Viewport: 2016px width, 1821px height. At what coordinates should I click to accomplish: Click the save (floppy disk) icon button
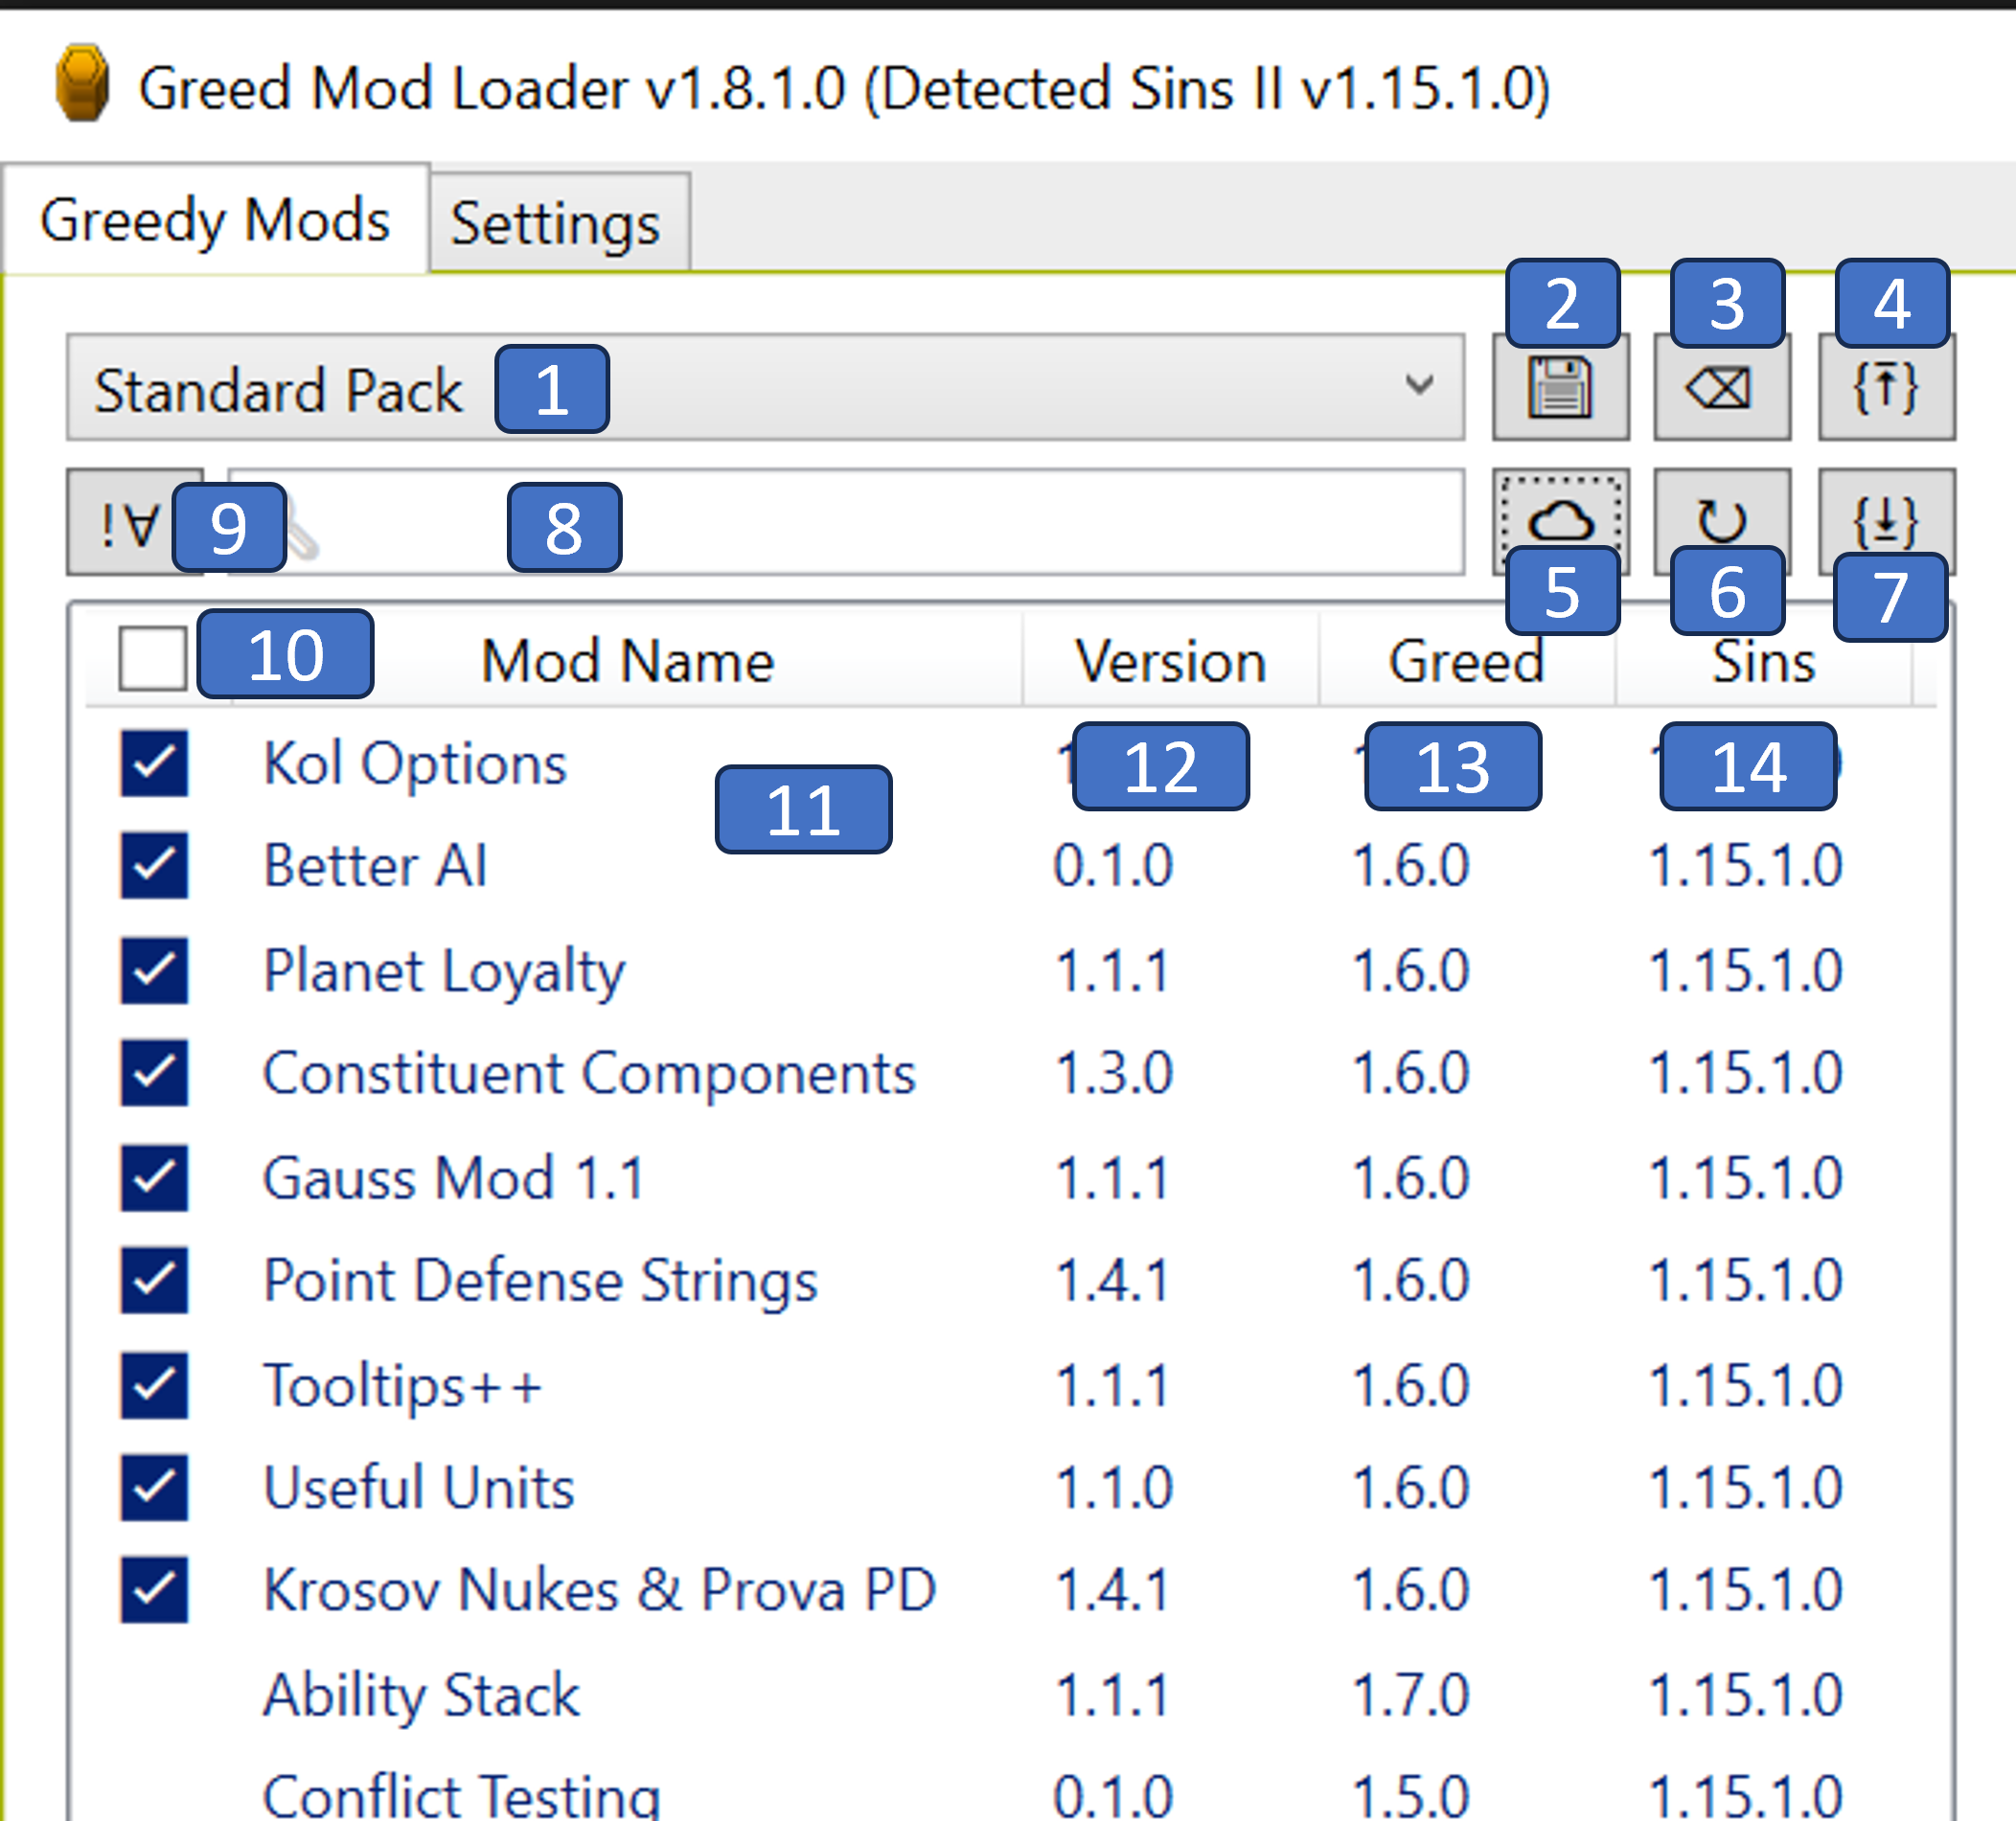coord(1560,388)
